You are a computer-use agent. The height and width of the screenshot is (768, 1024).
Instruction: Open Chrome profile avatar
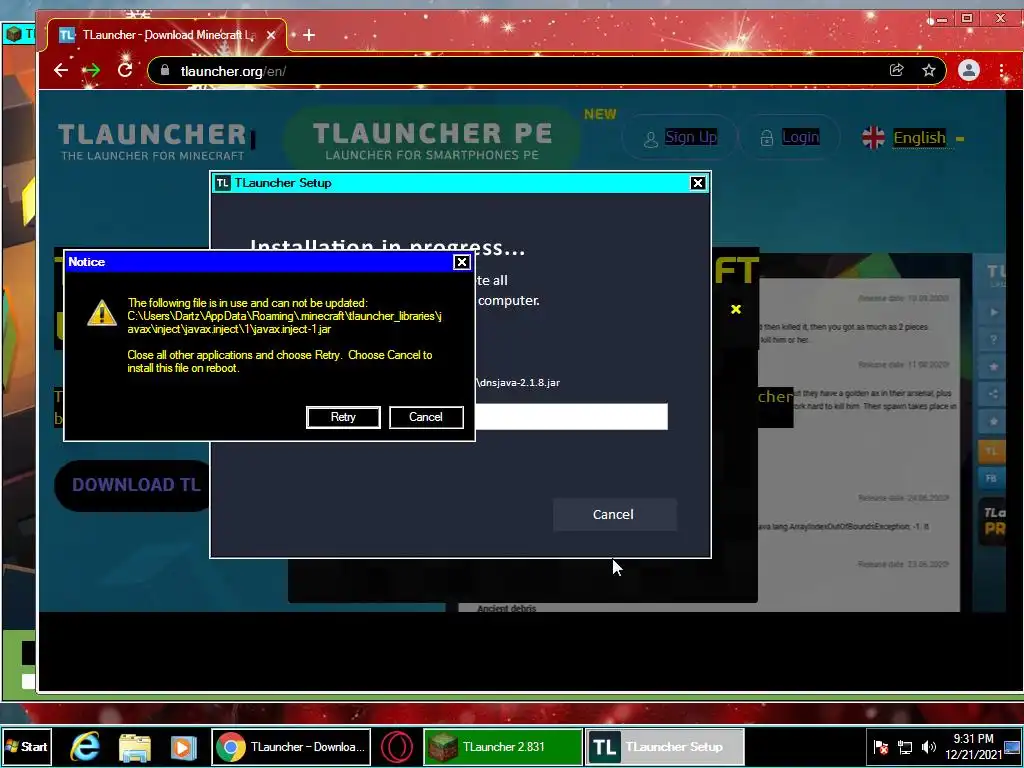[x=968, y=71]
